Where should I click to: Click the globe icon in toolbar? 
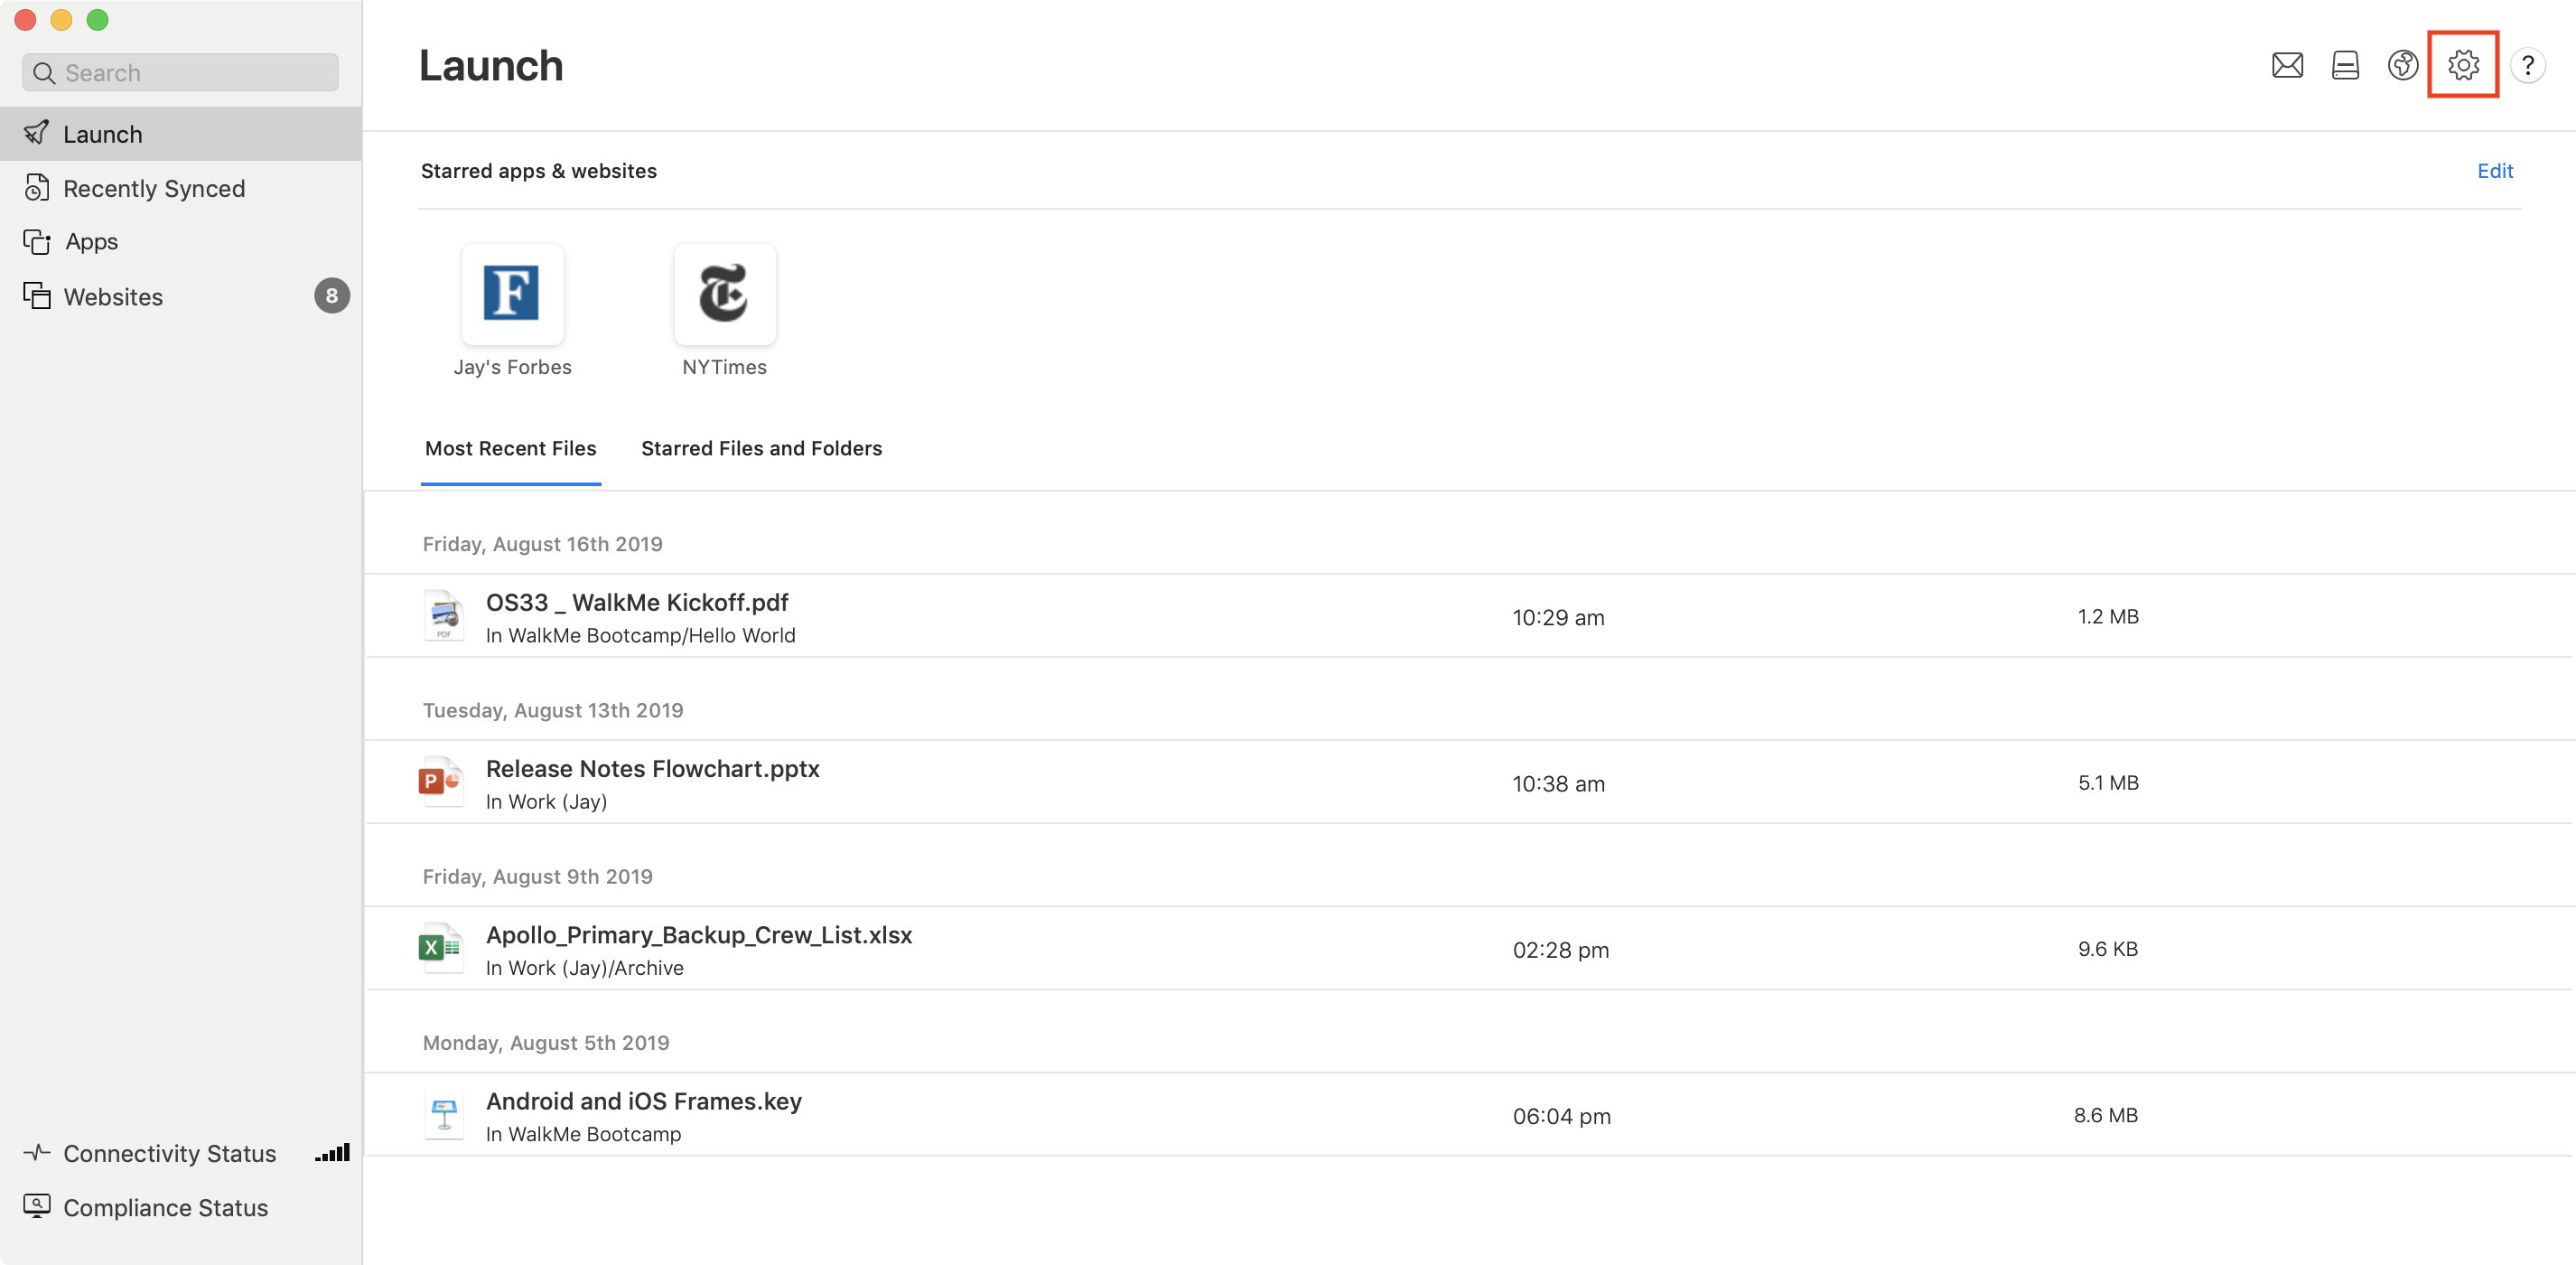point(2402,65)
